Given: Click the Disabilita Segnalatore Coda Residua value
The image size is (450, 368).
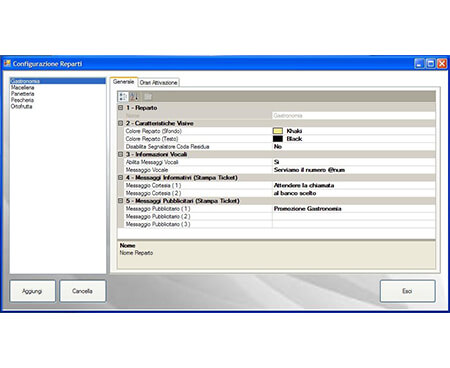Looking at the screenshot, I should pyautogui.click(x=354, y=147).
